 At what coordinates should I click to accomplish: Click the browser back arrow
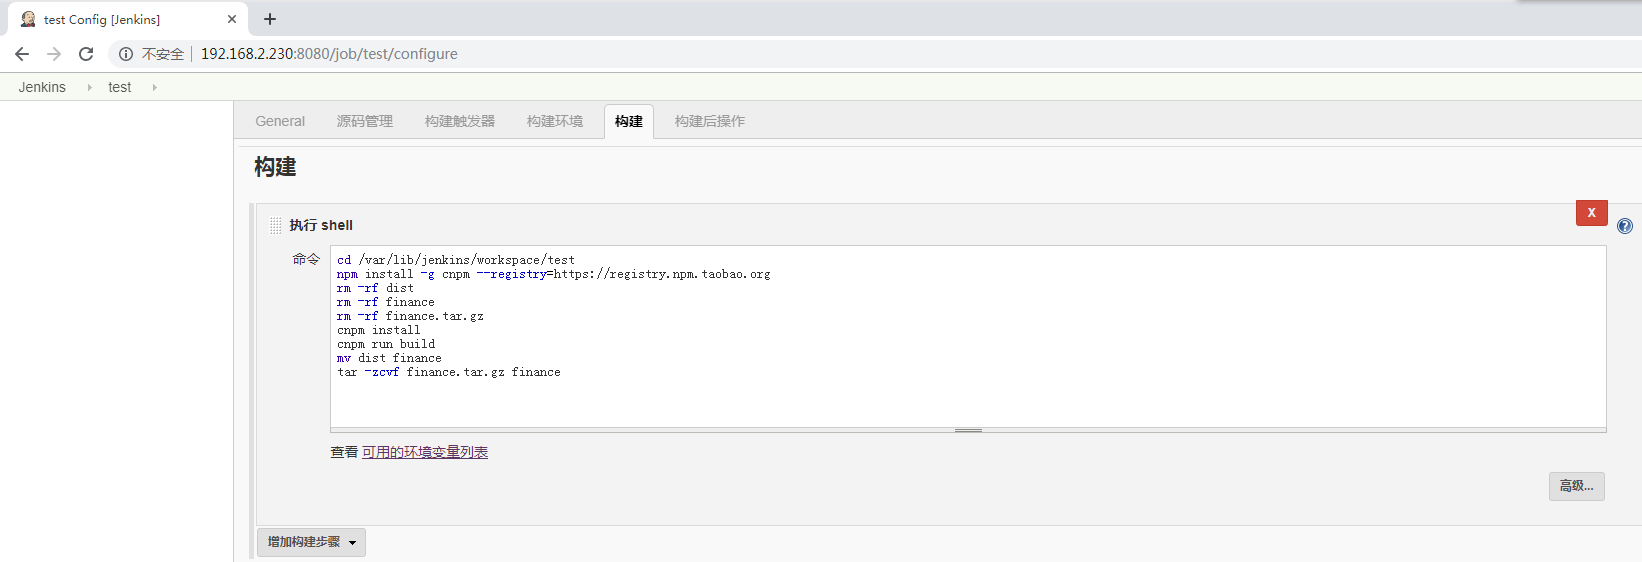tap(22, 54)
